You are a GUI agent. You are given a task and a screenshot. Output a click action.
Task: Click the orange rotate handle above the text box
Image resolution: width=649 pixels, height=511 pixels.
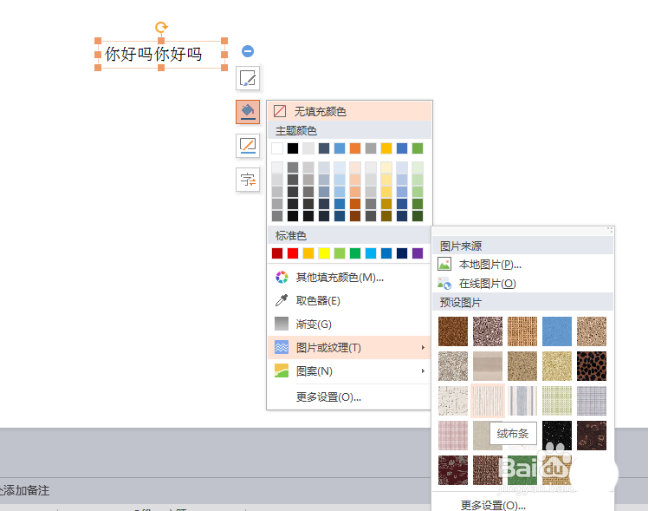(x=162, y=27)
